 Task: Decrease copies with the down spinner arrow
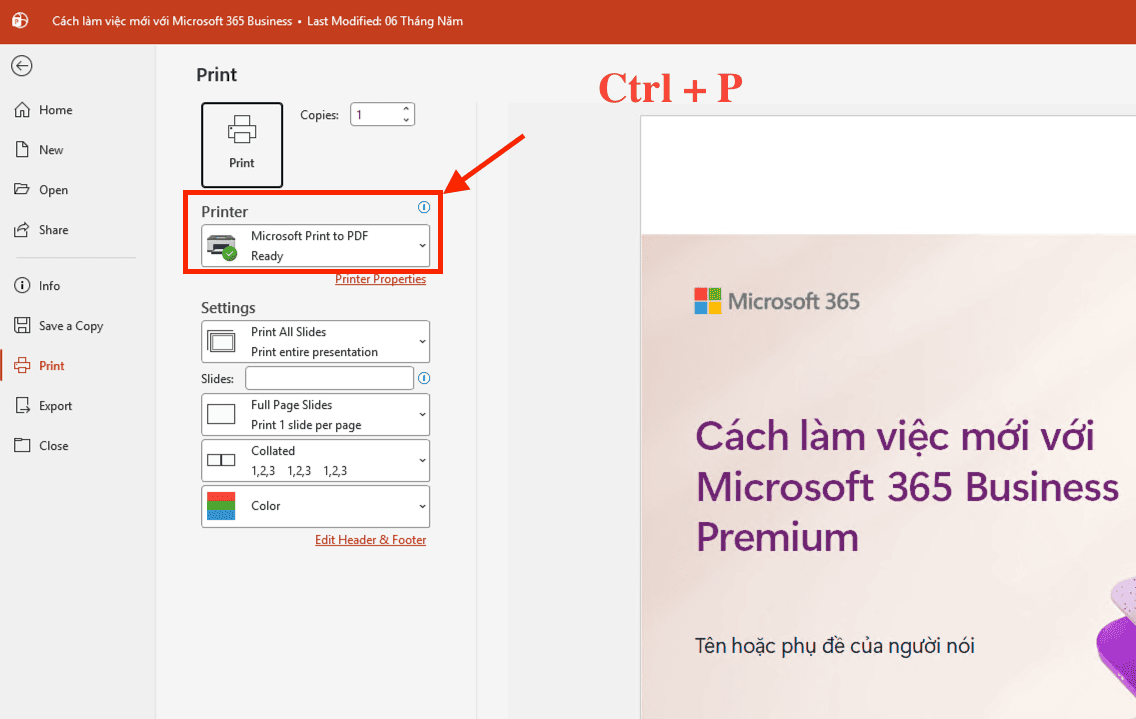406,120
